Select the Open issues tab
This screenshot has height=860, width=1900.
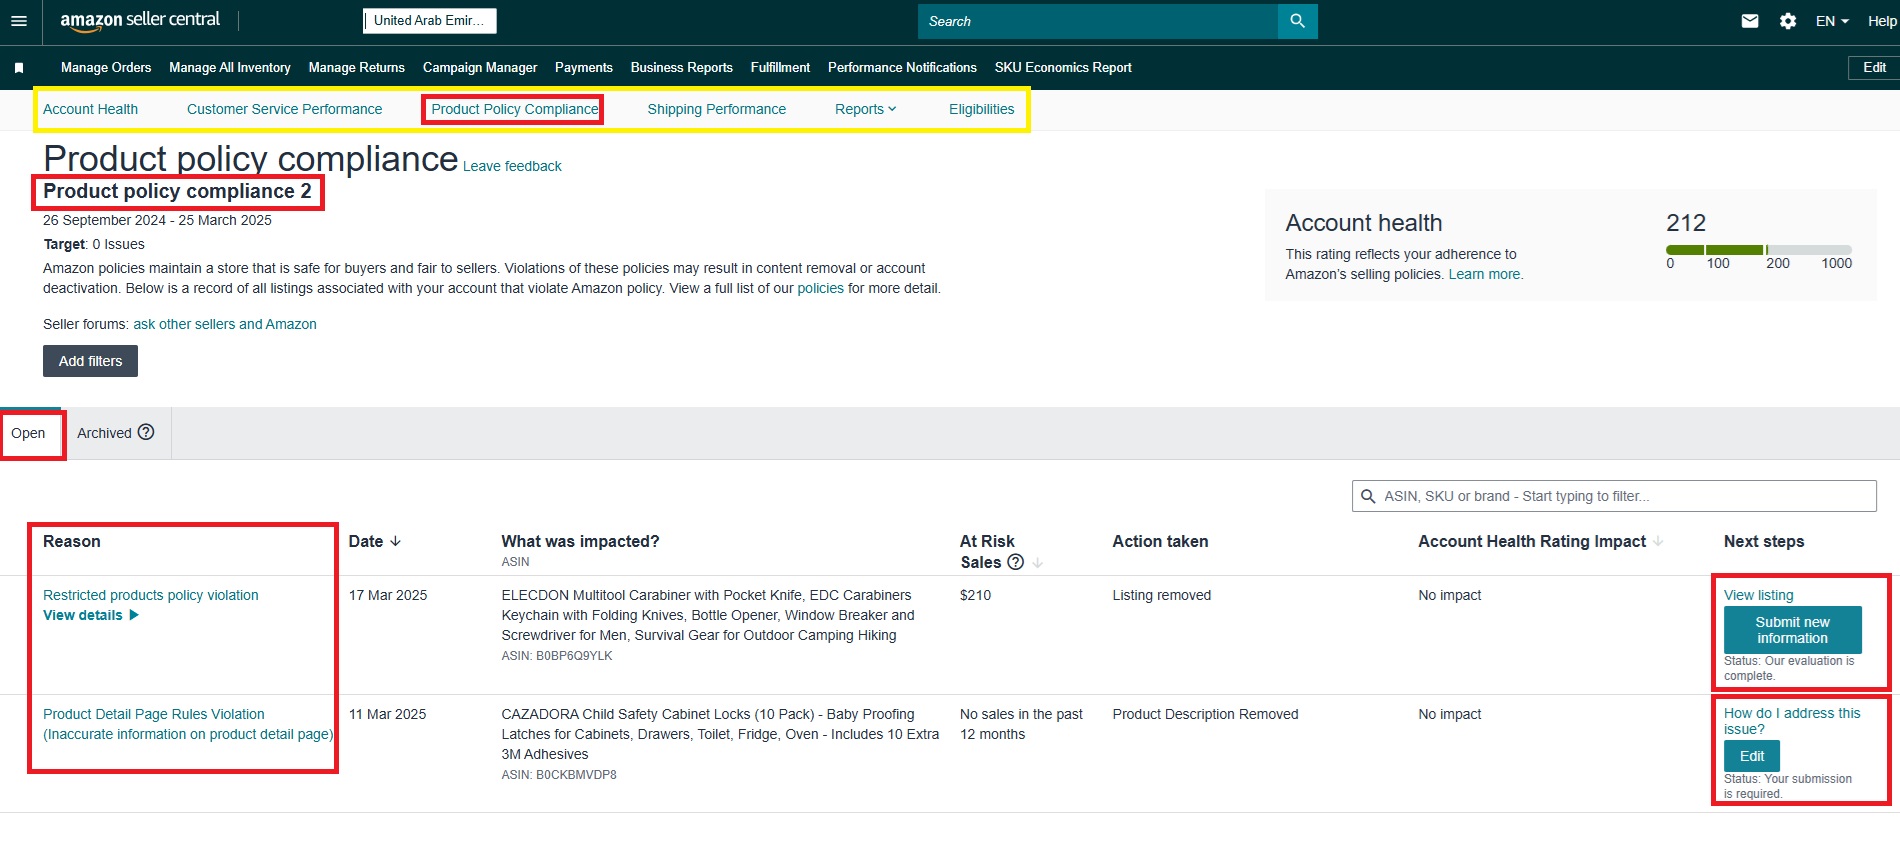tap(29, 433)
